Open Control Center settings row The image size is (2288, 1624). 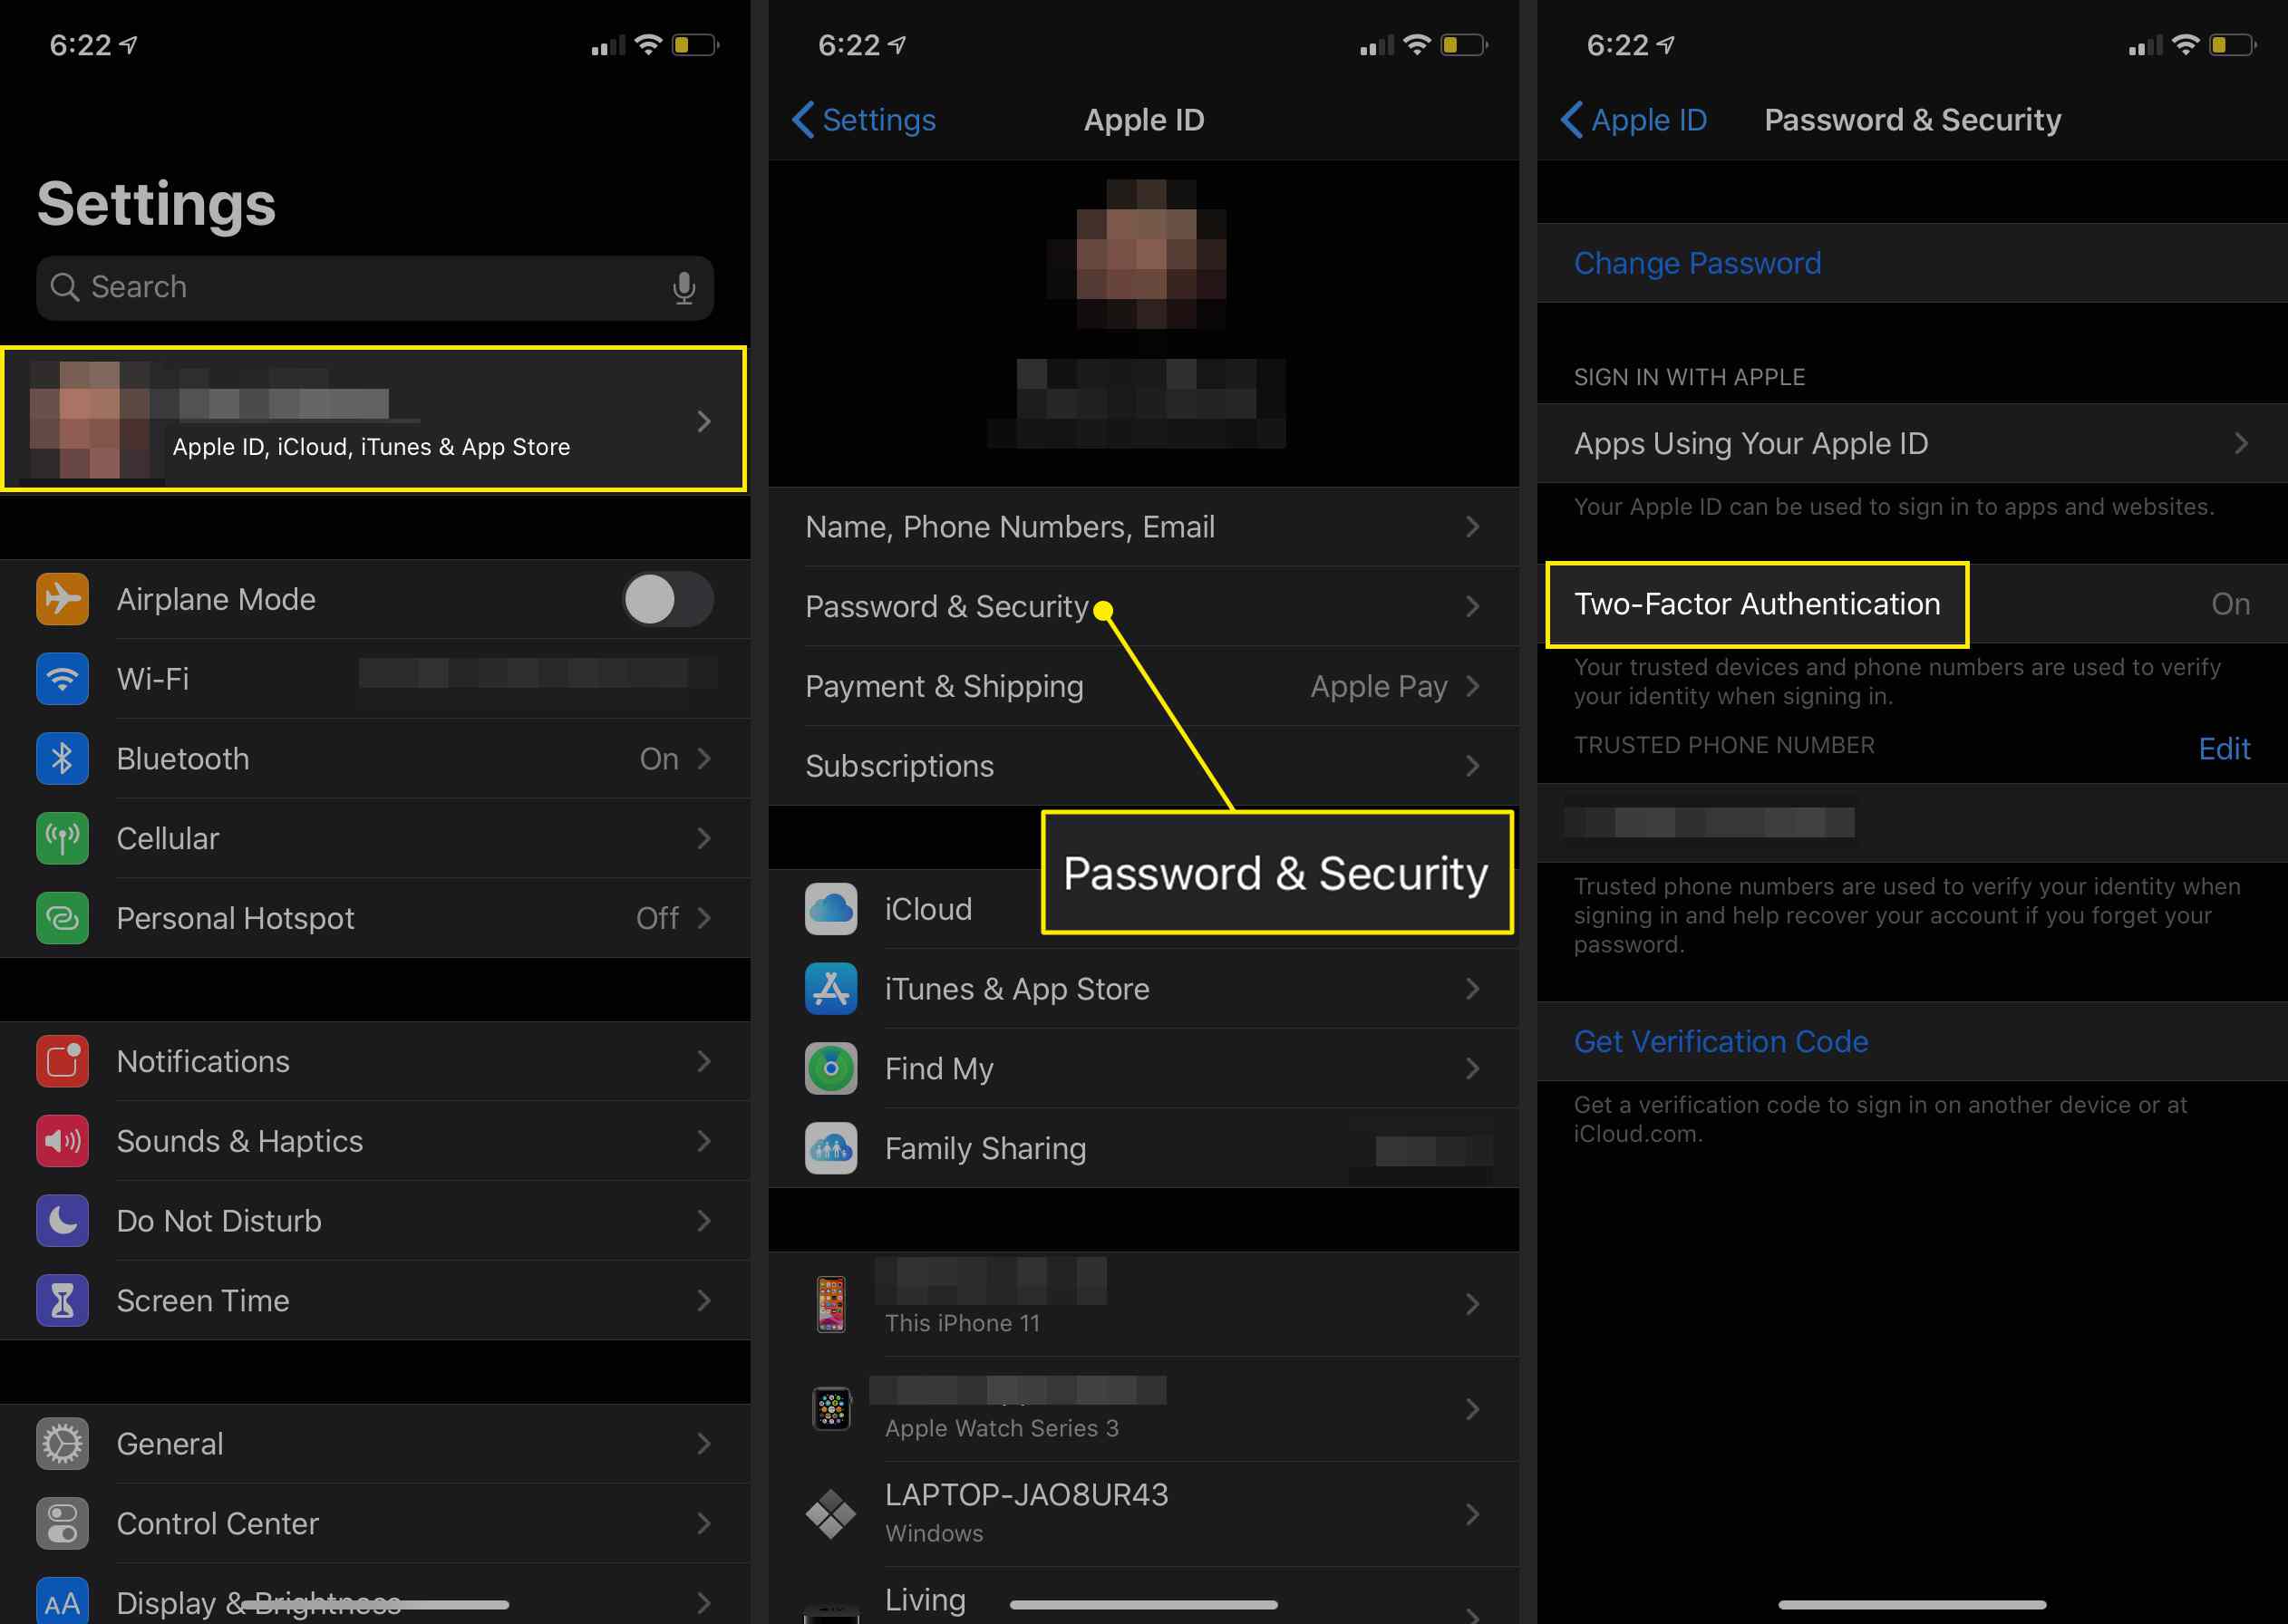[x=375, y=1523]
